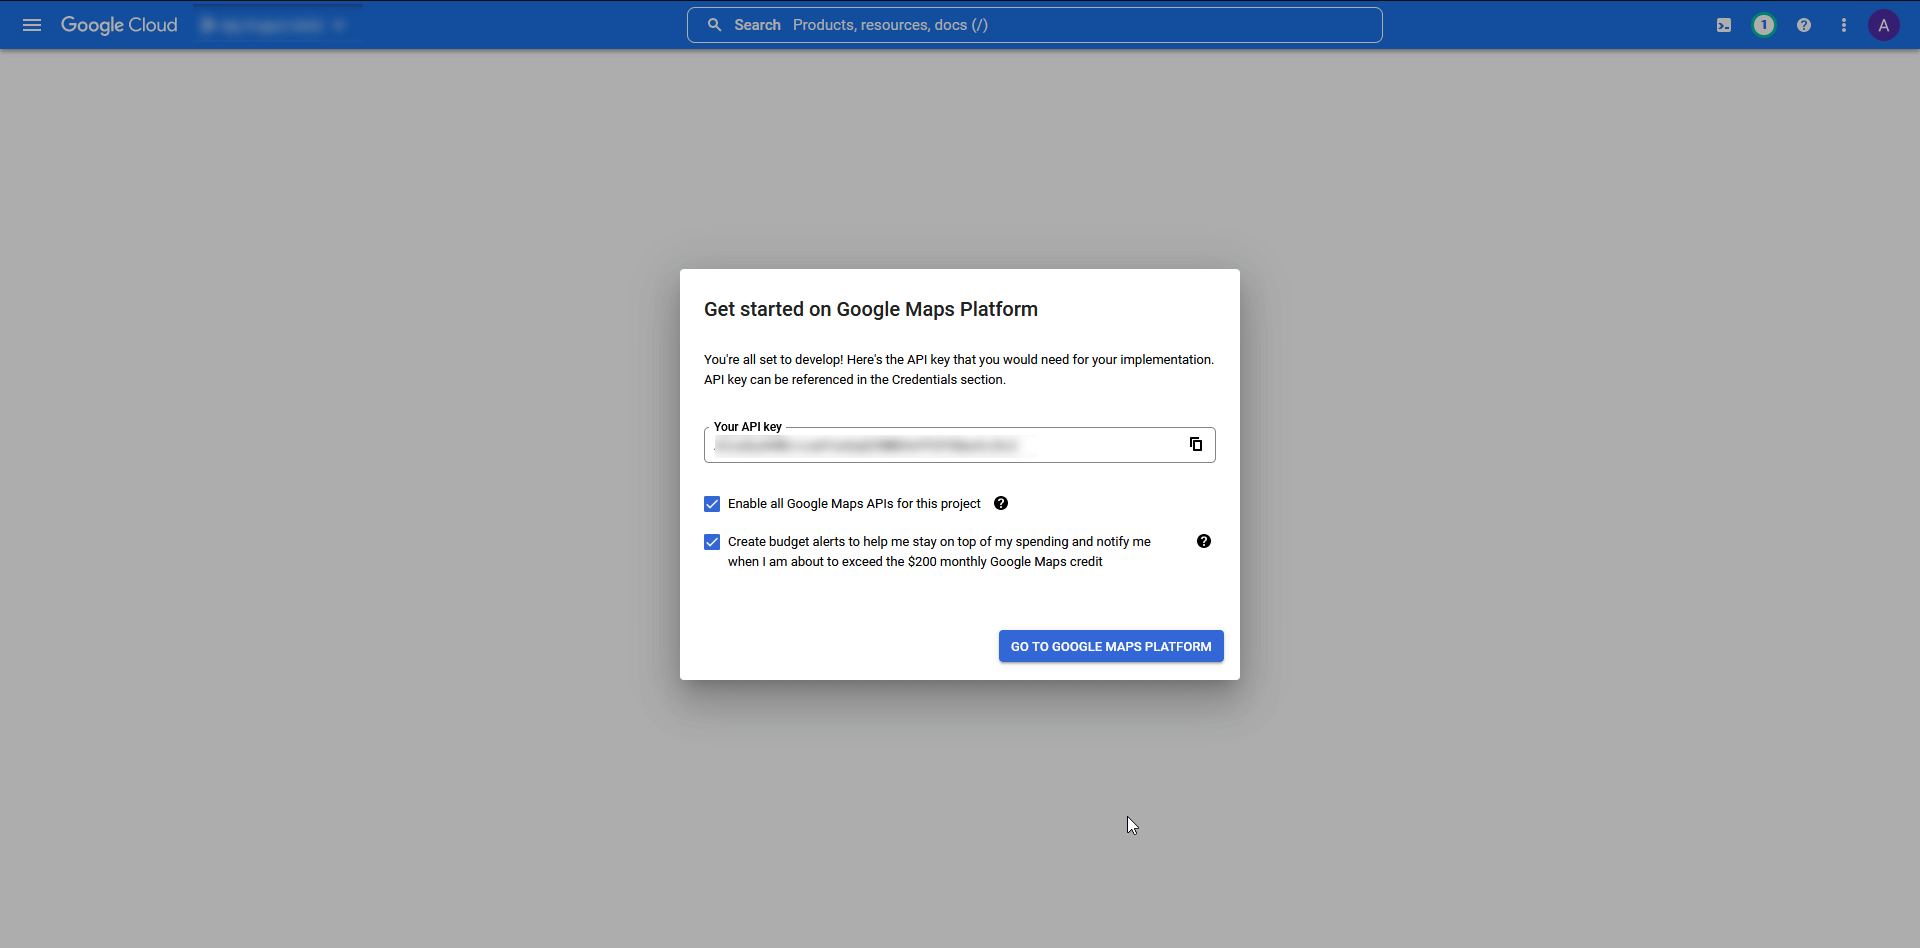Open the Help question mark icon
This screenshot has height=948, width=1920.
1803,25
